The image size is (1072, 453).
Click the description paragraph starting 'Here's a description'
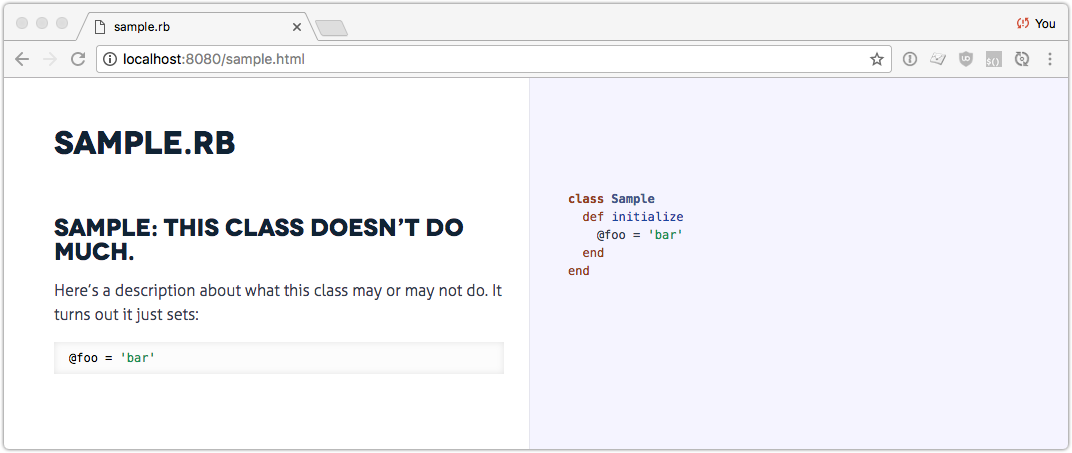278,303
